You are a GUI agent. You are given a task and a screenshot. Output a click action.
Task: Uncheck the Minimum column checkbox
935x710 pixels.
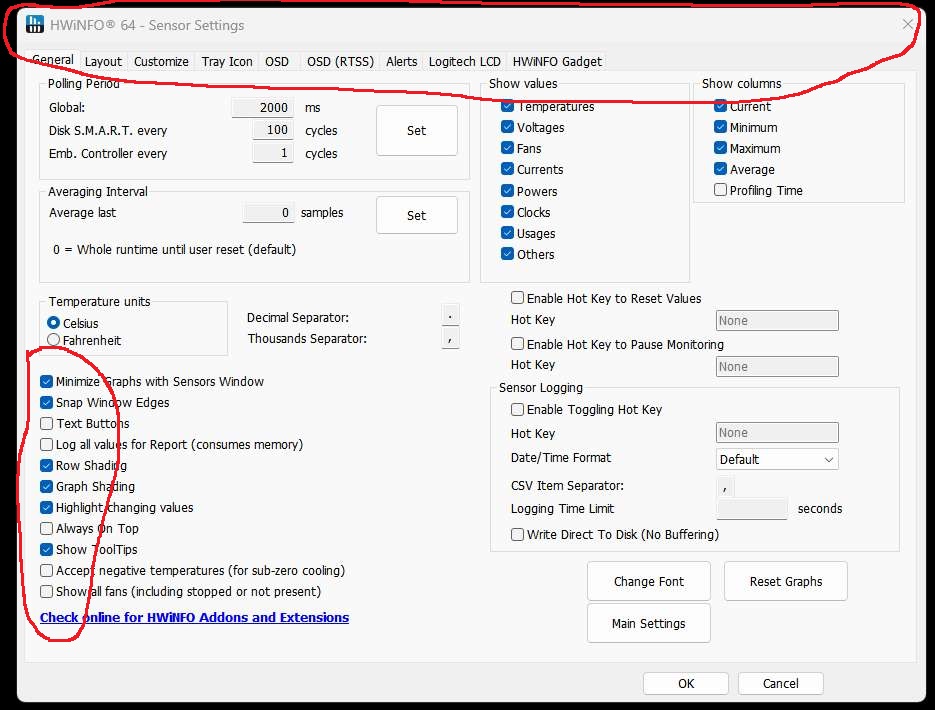click(x=720, y=127)
